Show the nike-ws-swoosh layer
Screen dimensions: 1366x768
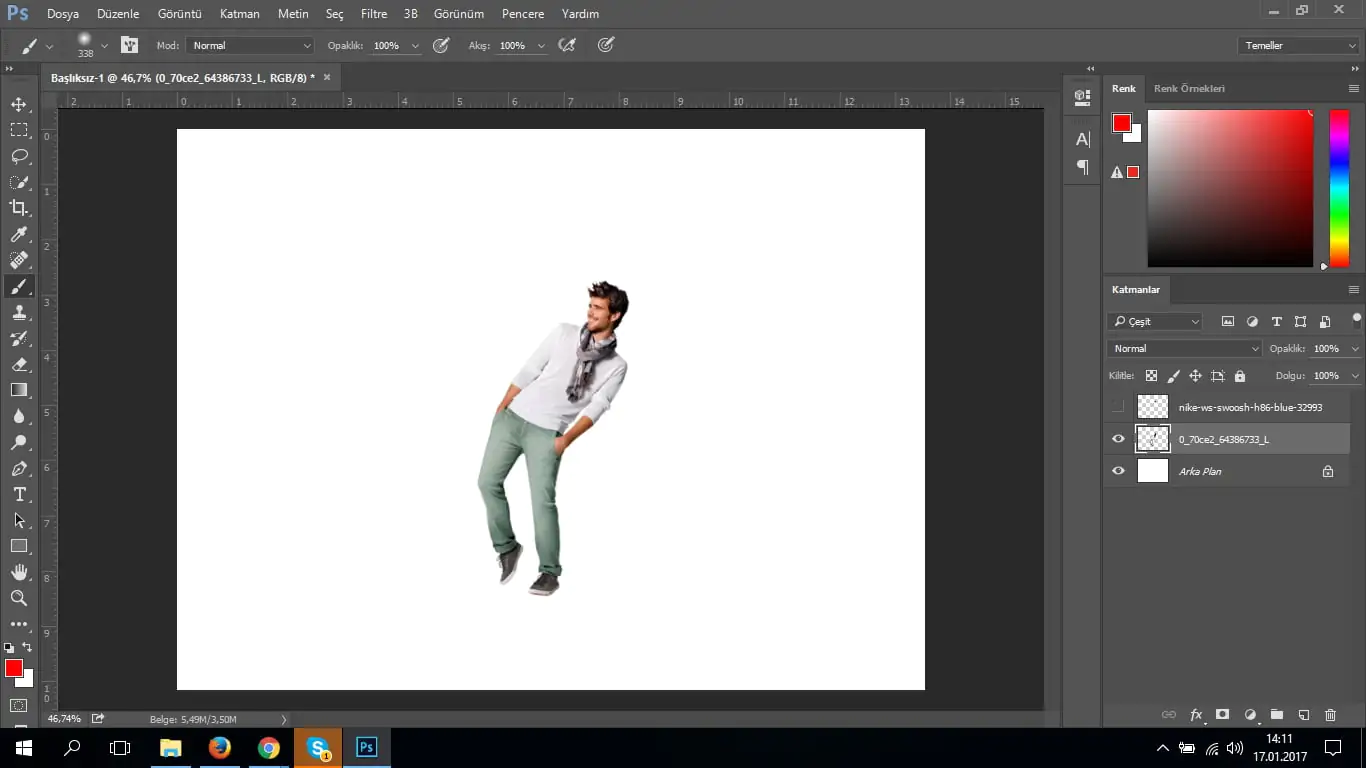coord(1118,407)
